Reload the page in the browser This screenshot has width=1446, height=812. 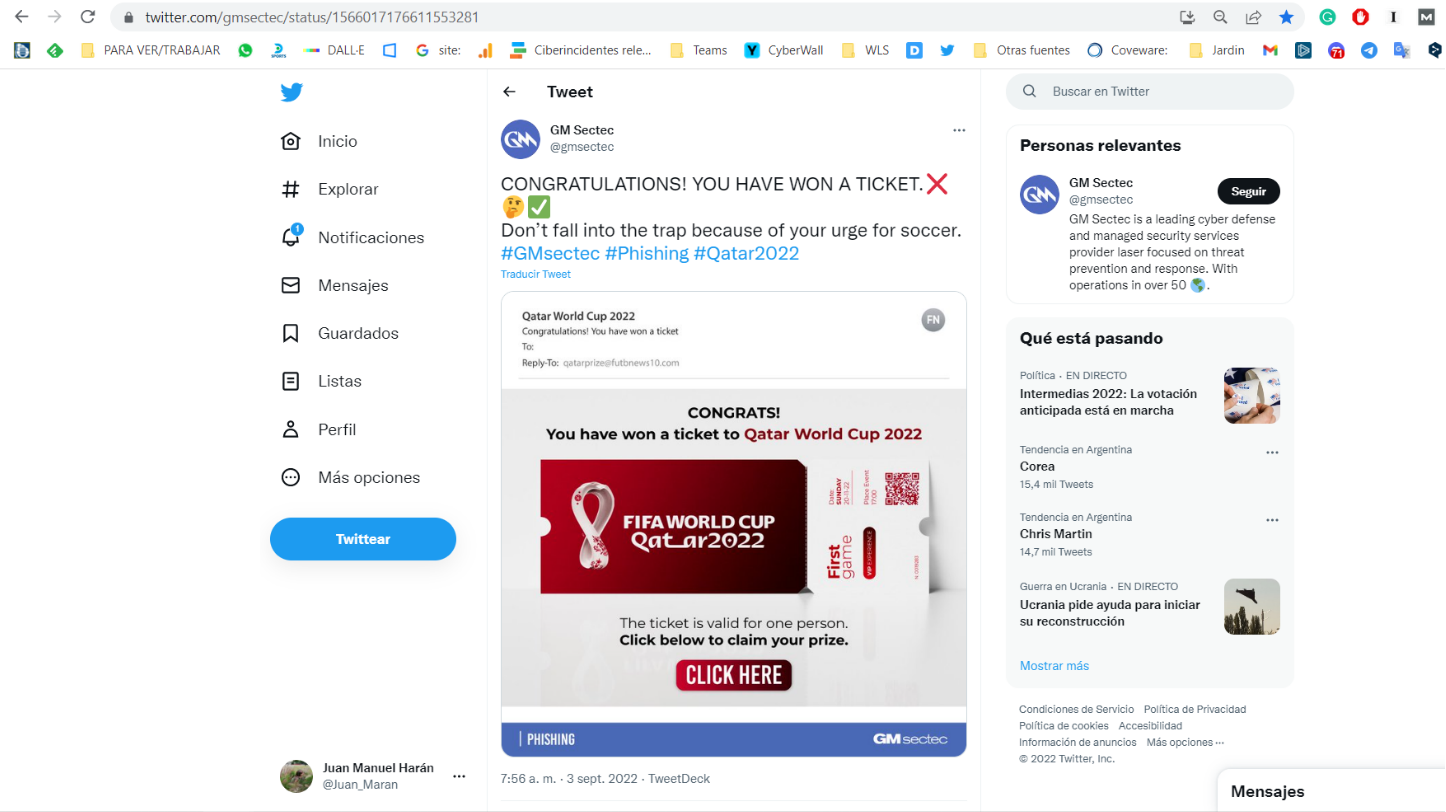coord(88,17)
